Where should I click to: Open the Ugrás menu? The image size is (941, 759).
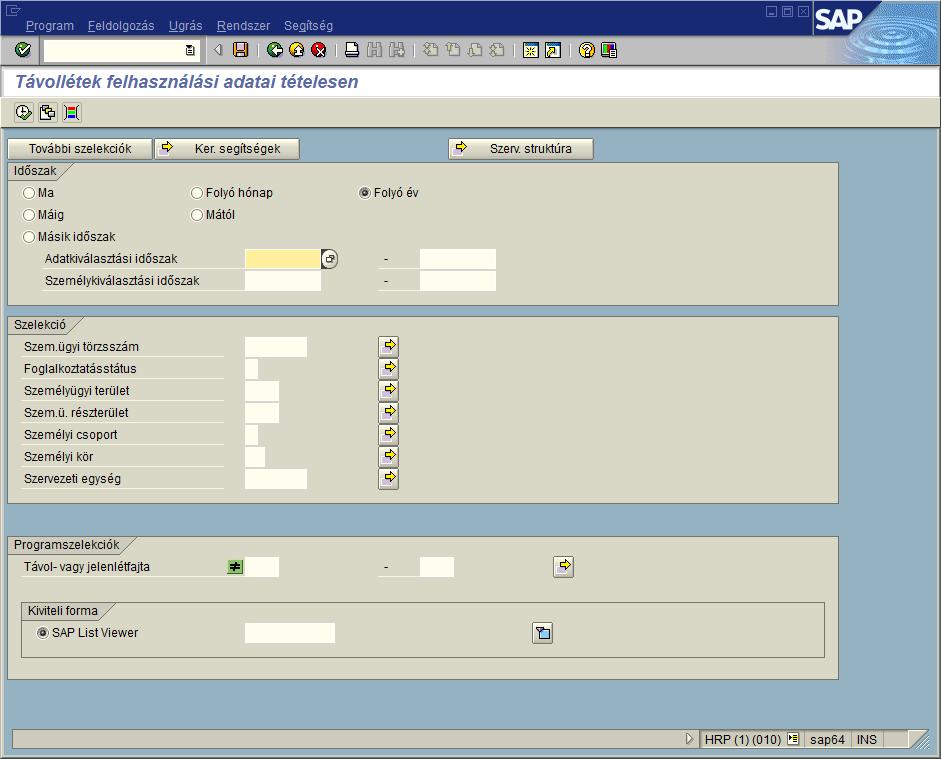[185, 26]
